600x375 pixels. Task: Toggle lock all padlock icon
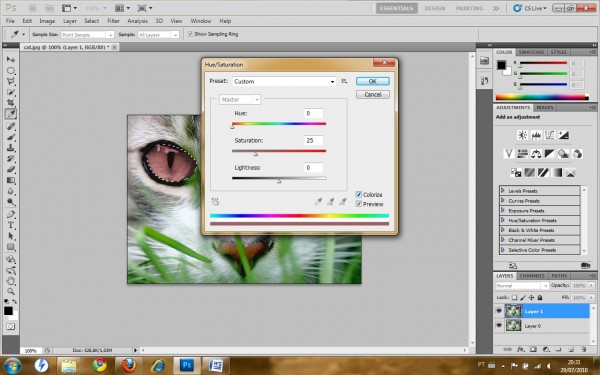coord(540,297)
